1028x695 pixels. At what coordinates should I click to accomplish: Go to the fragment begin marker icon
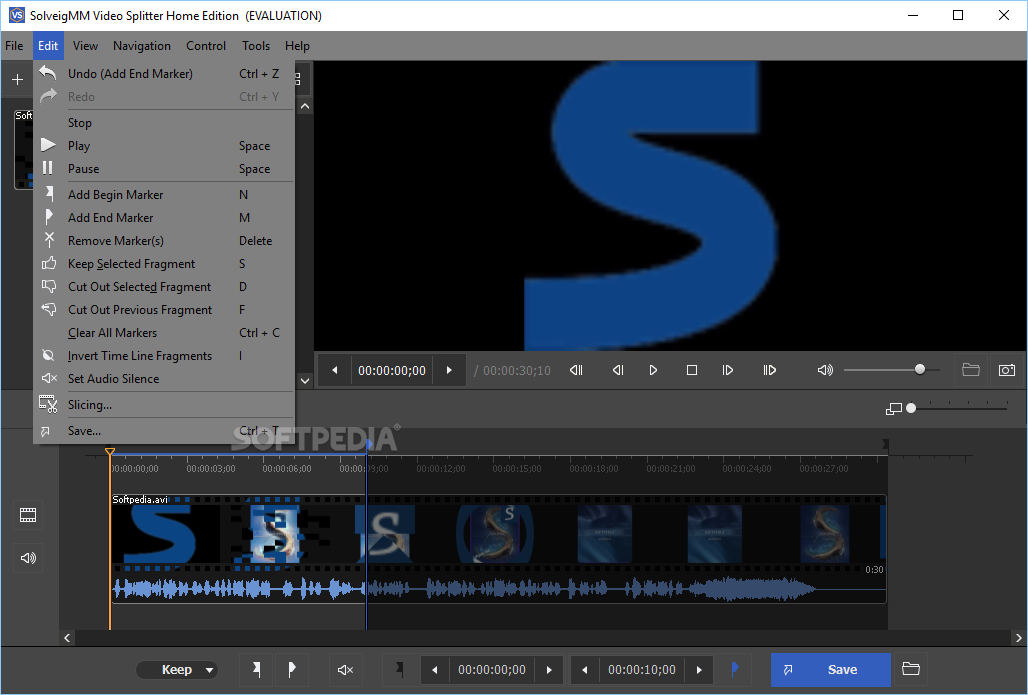pos(399,669)
